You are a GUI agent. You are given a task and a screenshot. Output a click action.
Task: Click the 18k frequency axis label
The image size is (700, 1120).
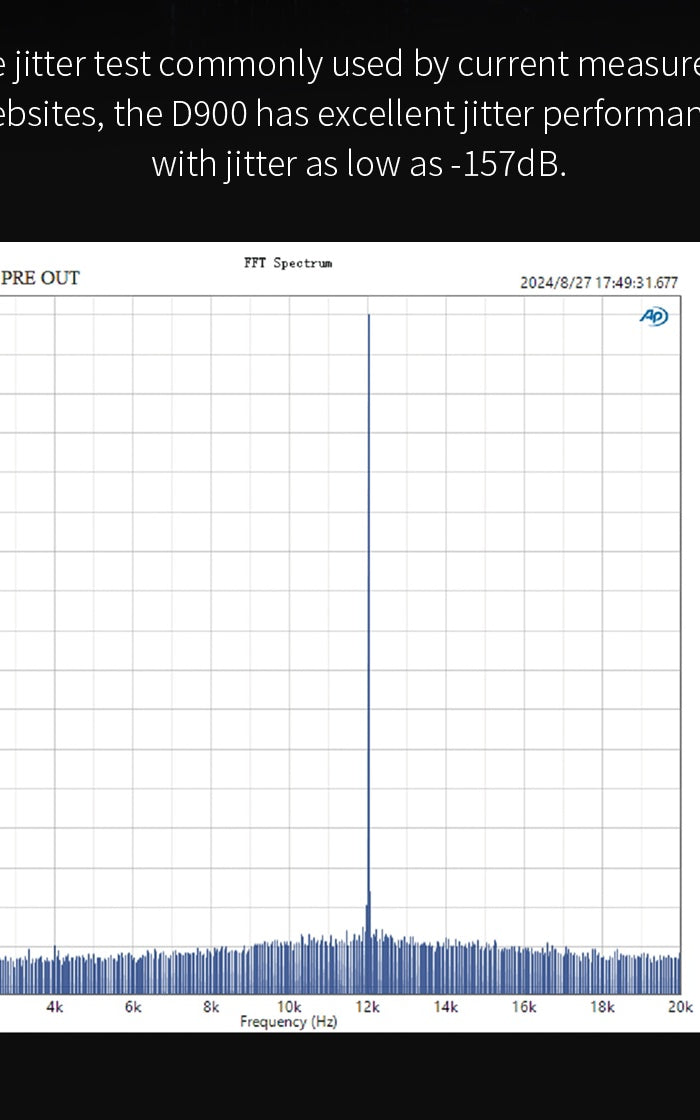[x=602, y=1007]
